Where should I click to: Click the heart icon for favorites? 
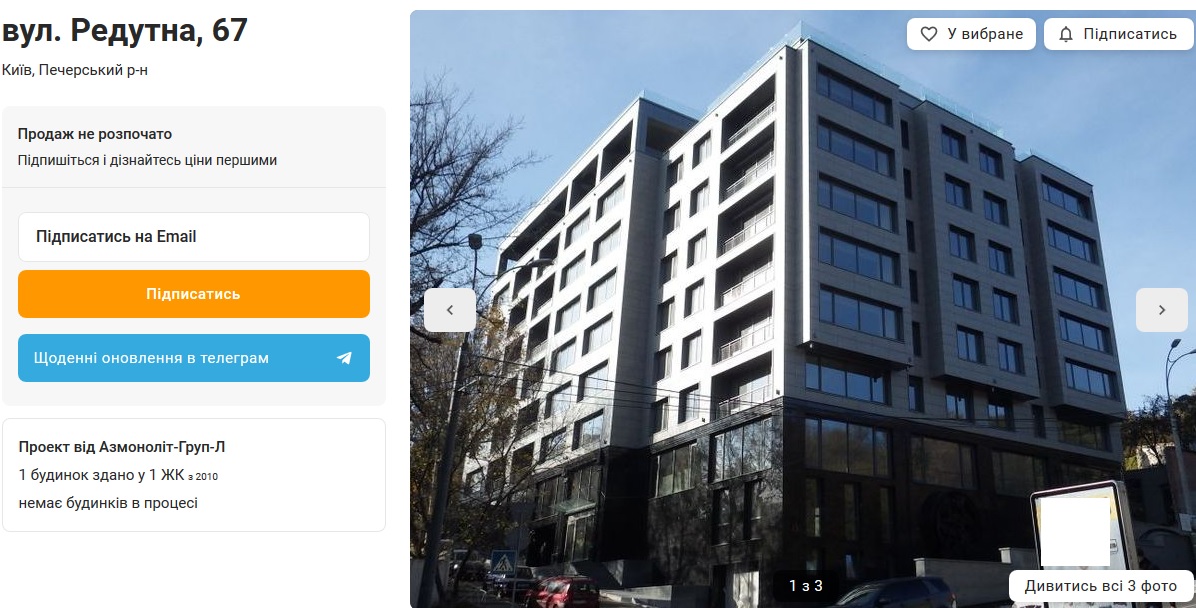[928, 34]
